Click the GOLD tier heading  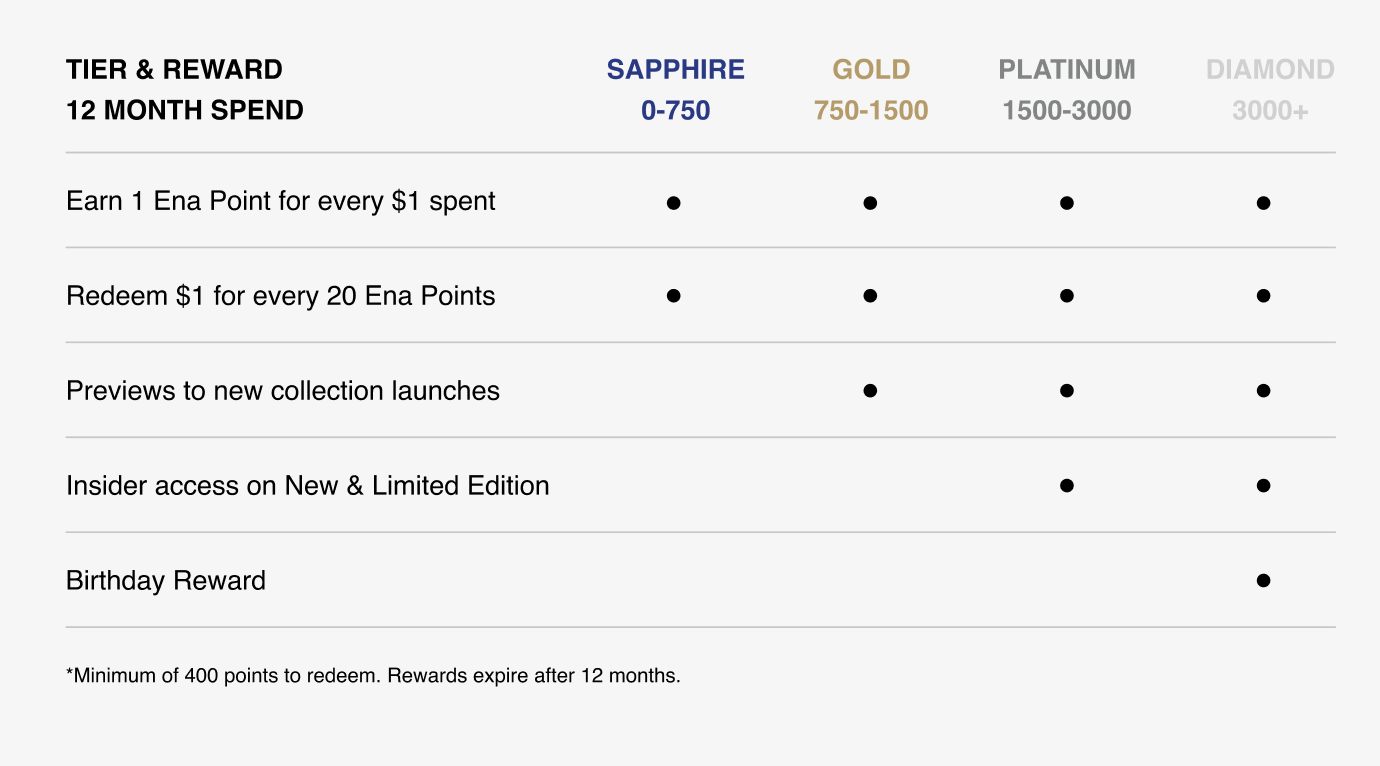871,69
